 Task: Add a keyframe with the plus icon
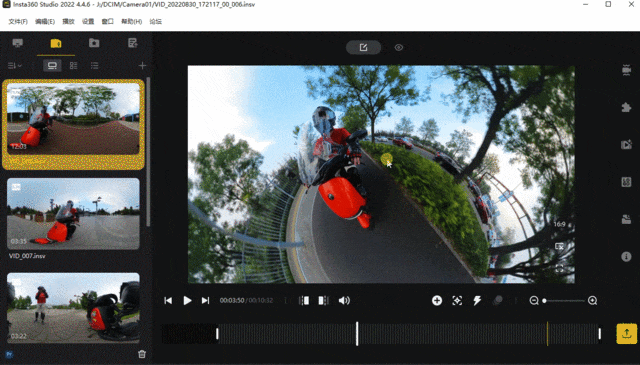437,300
